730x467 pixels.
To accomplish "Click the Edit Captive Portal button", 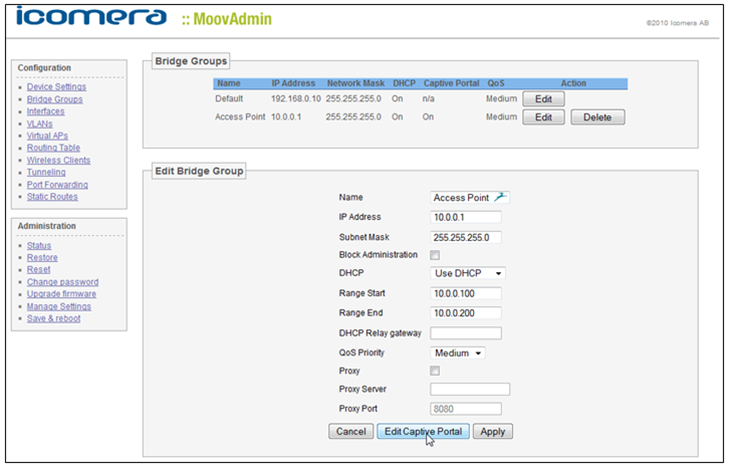I will coord(423,432).
